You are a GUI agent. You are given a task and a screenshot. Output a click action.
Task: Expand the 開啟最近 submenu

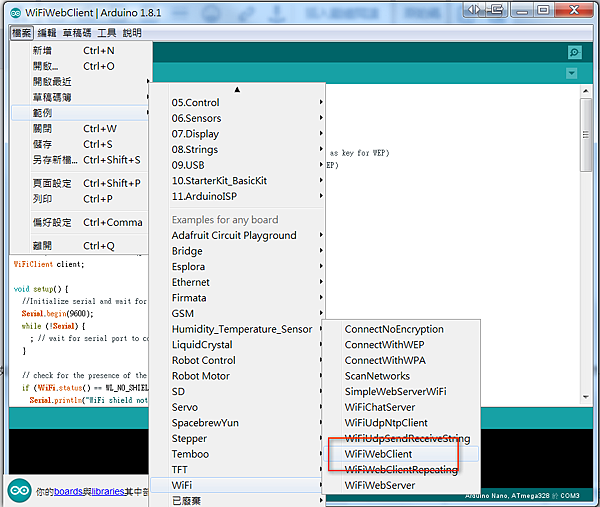coord(80,82)
